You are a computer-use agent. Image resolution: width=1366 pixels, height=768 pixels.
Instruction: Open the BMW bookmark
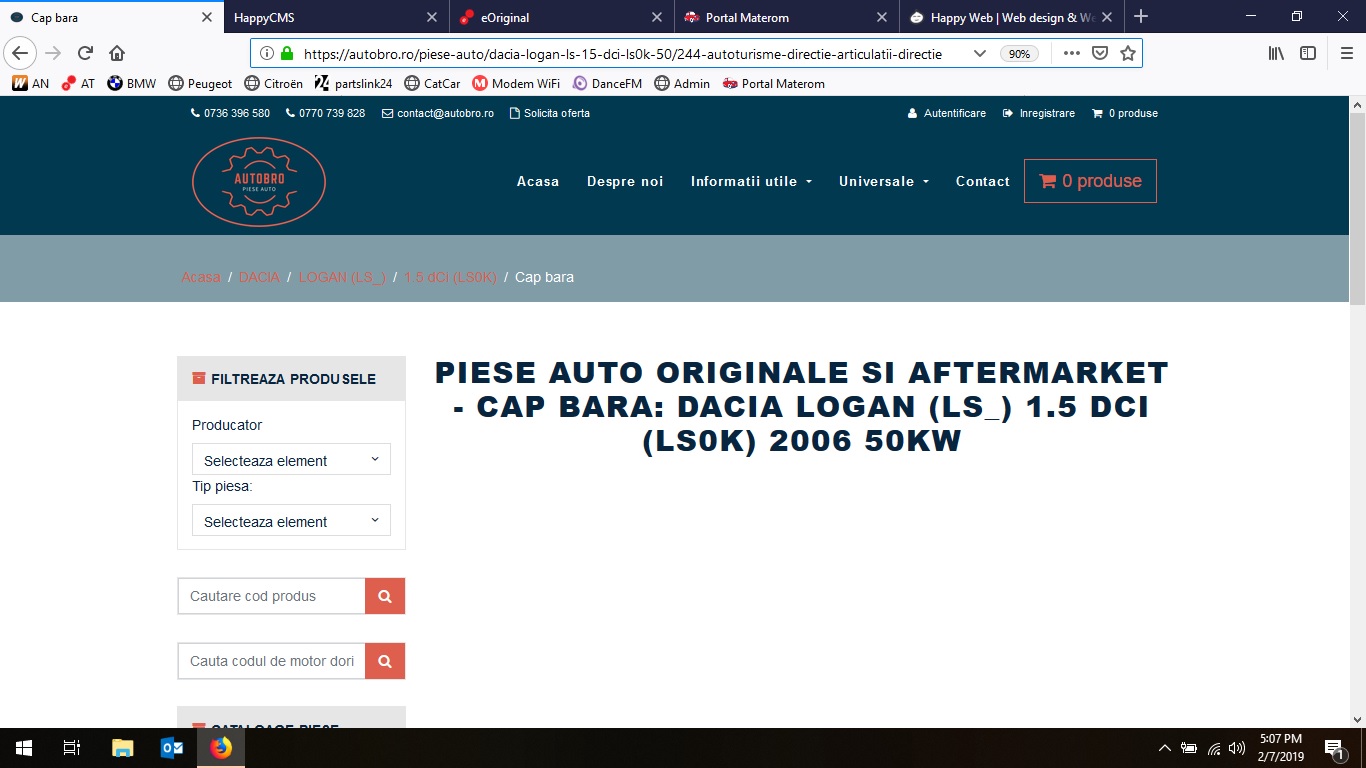click(x=132, y=84)
